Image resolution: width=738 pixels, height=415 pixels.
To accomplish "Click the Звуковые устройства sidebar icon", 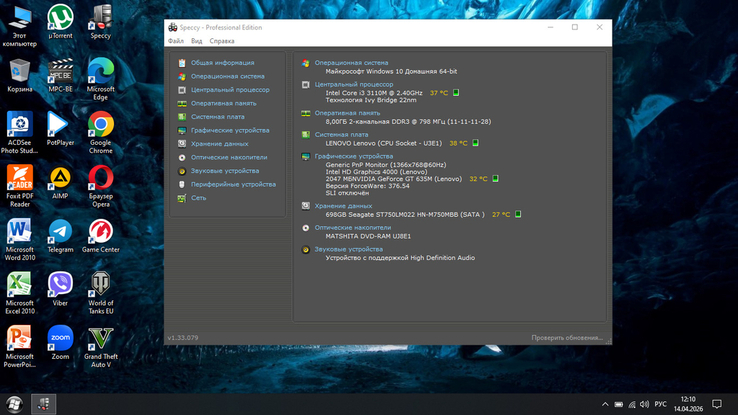I will coord(182,171).
